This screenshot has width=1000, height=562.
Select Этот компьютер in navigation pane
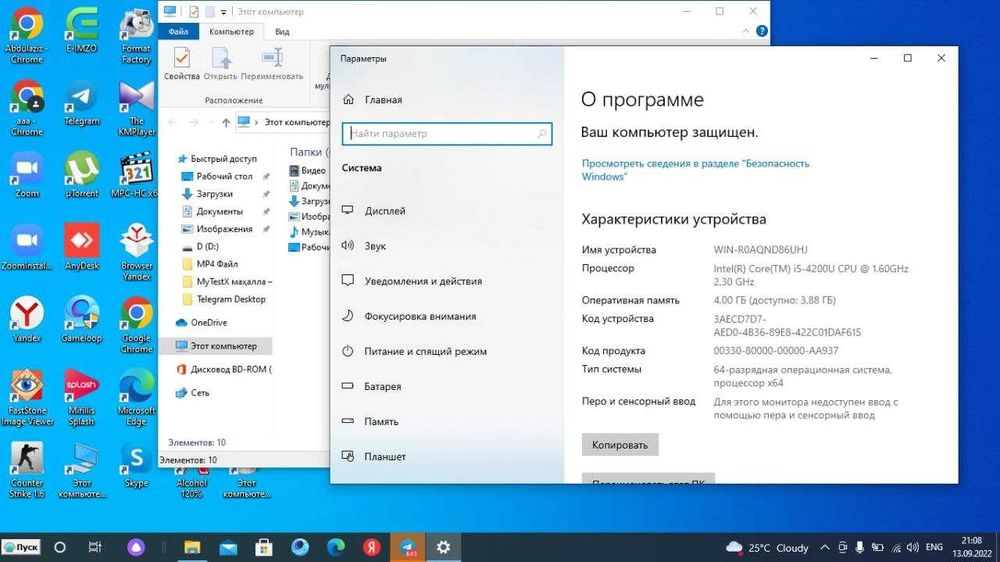[215, 346]
